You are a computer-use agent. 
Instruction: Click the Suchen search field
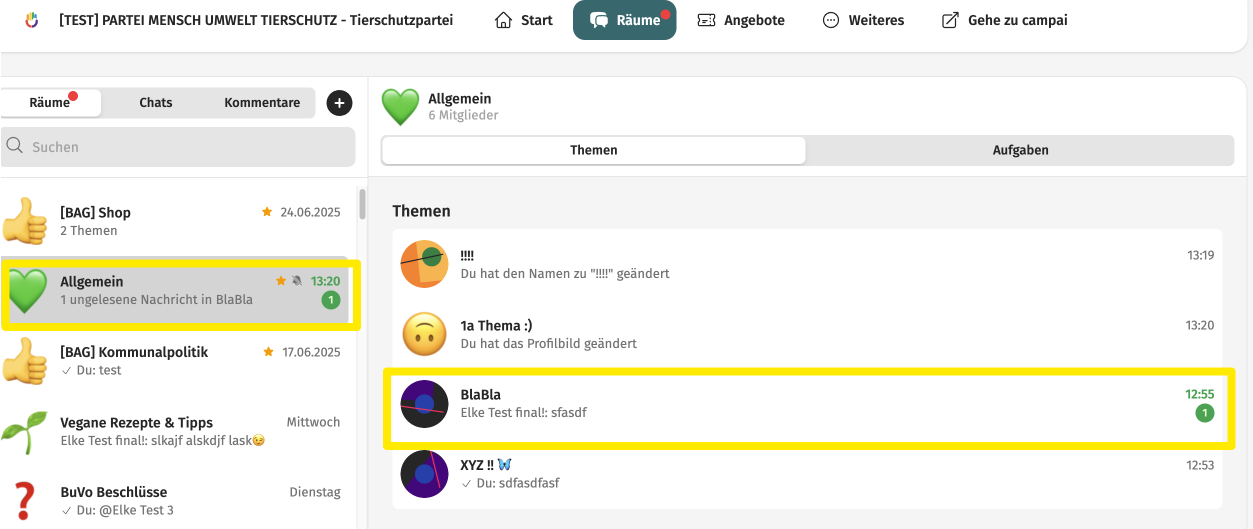click(x=178, y=146)
